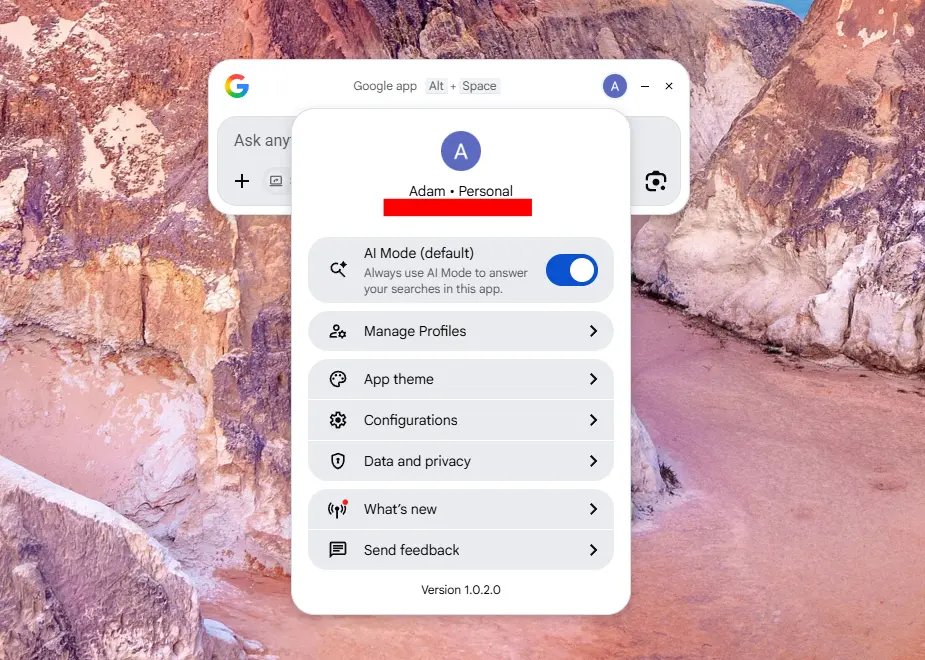
Task: Click the Send feedback message icon
Action: [x=338, y=550]
